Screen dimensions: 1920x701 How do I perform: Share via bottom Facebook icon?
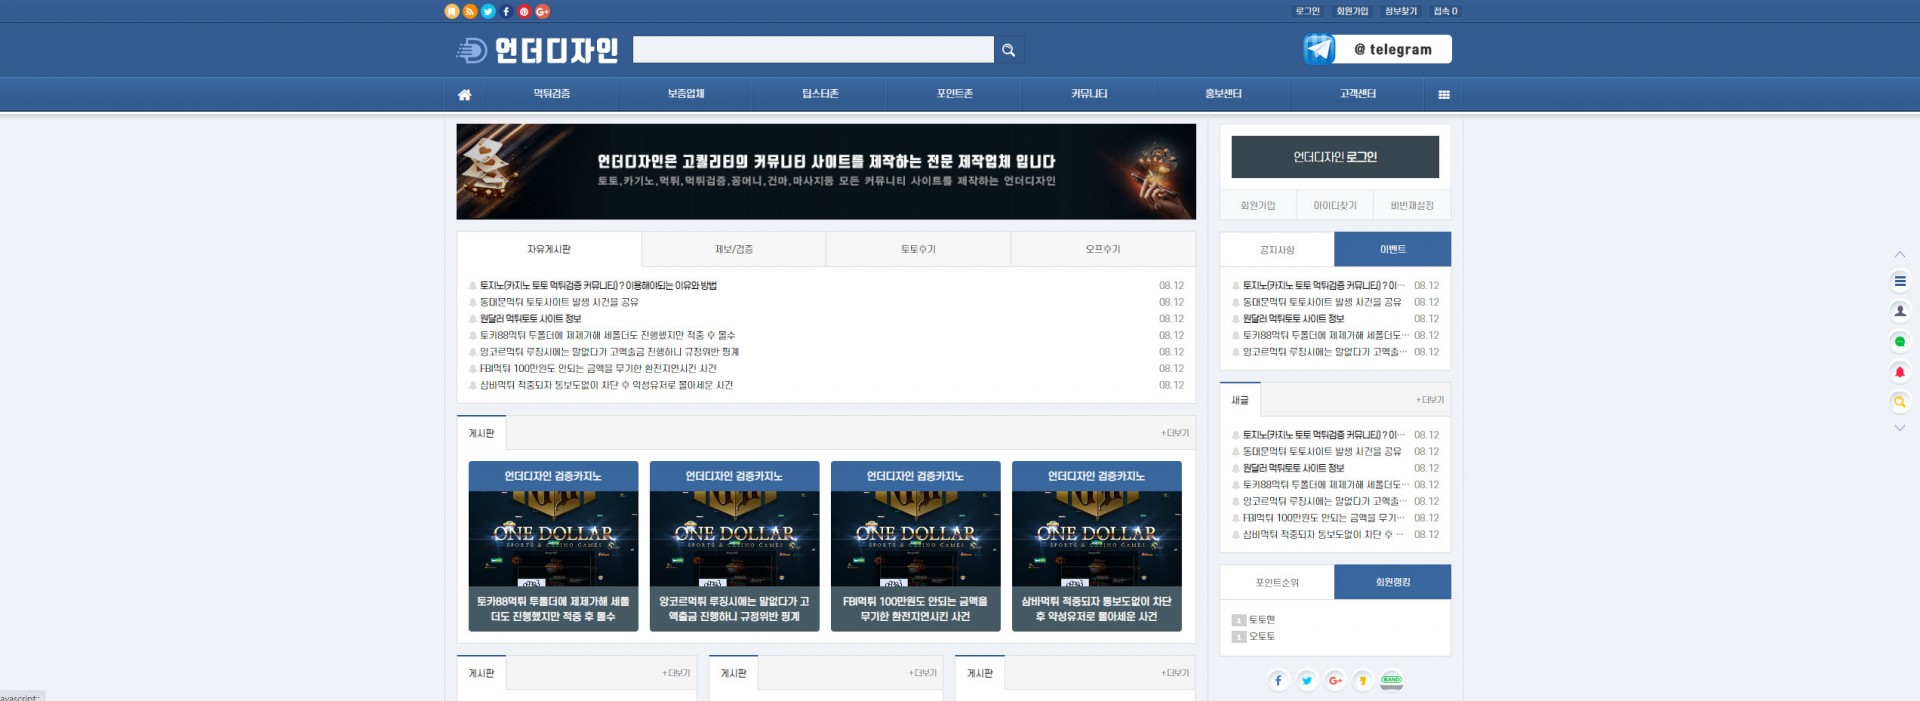[x=1278, y=681]
